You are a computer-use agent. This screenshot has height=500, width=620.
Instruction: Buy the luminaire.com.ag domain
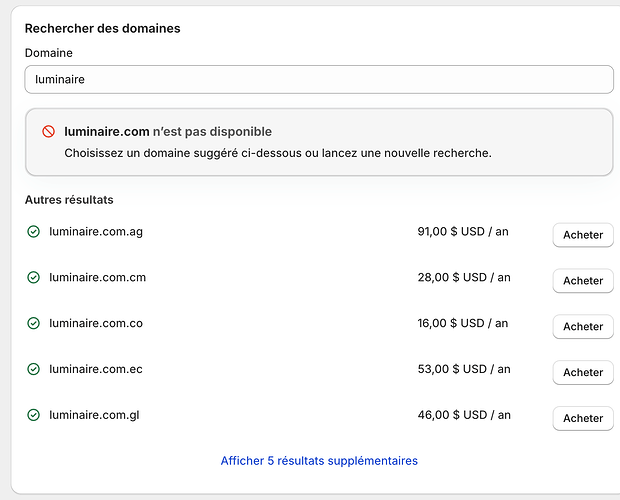click(x=583, y=235)
